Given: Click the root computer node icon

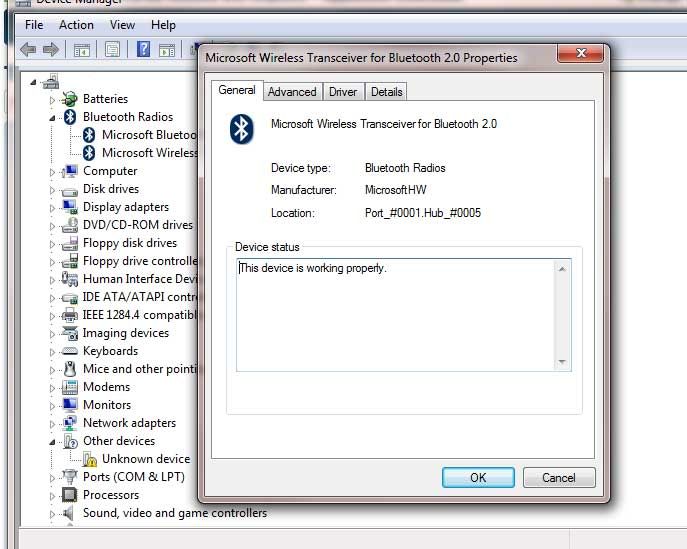Looking at the screenshot, I should pos(51,81).
